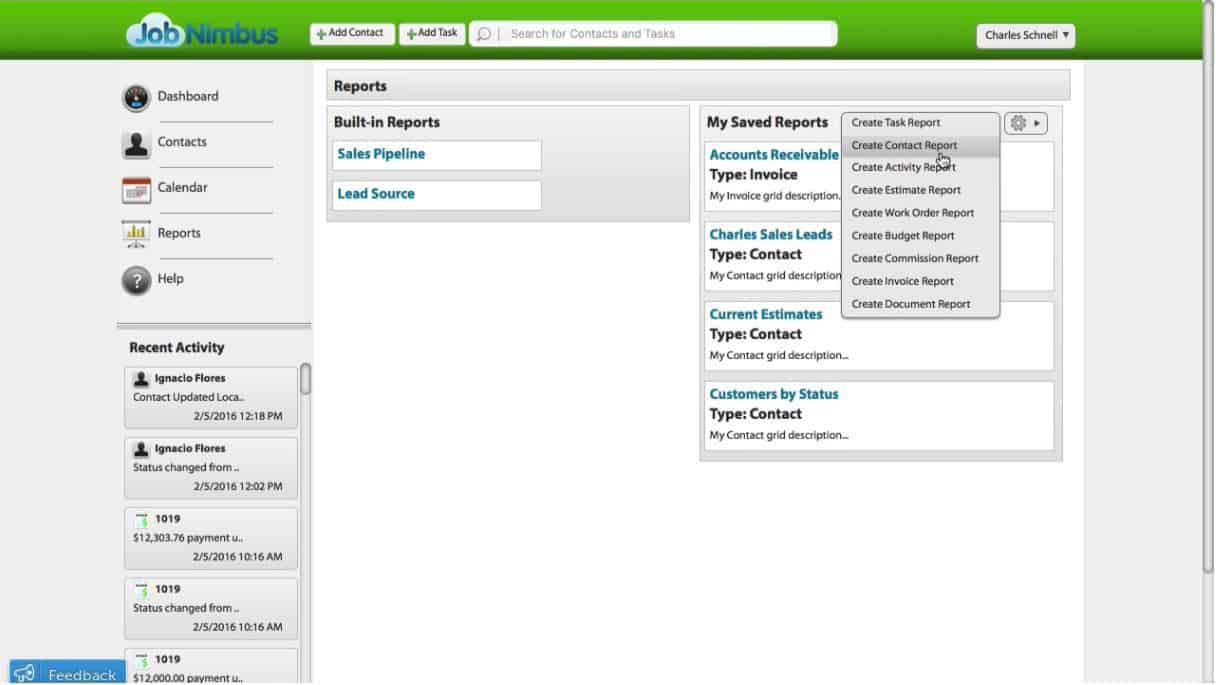Open the Sales Pipeline built-in report

[x=381, y=154]
